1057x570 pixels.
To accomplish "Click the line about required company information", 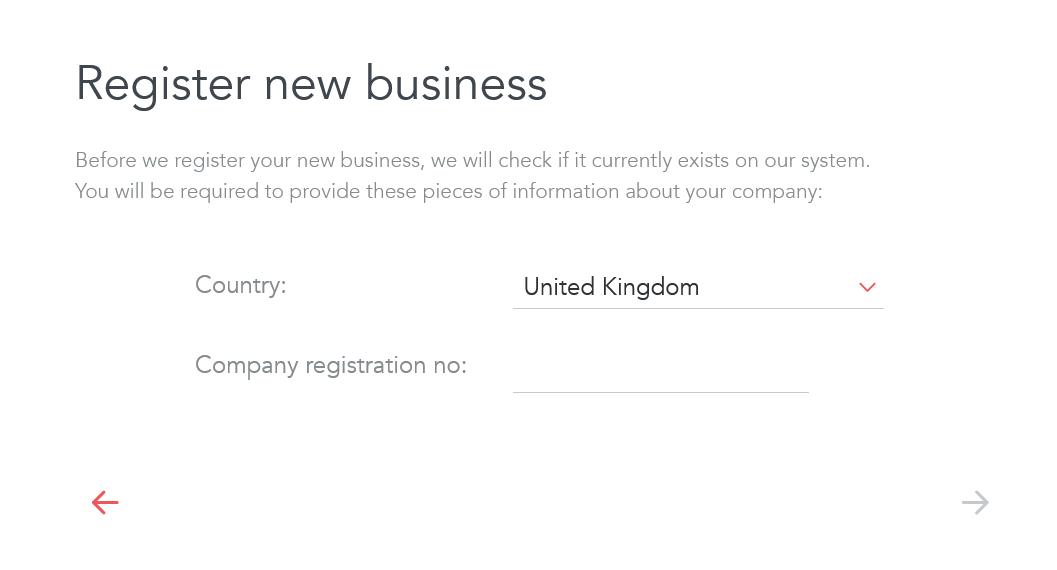I will (x=448, y=191).
